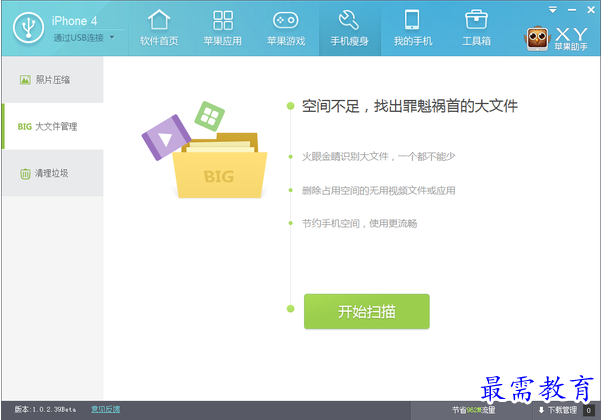
Task: Click the text 节约手机空间，使用更流畅
Action: 359,223
